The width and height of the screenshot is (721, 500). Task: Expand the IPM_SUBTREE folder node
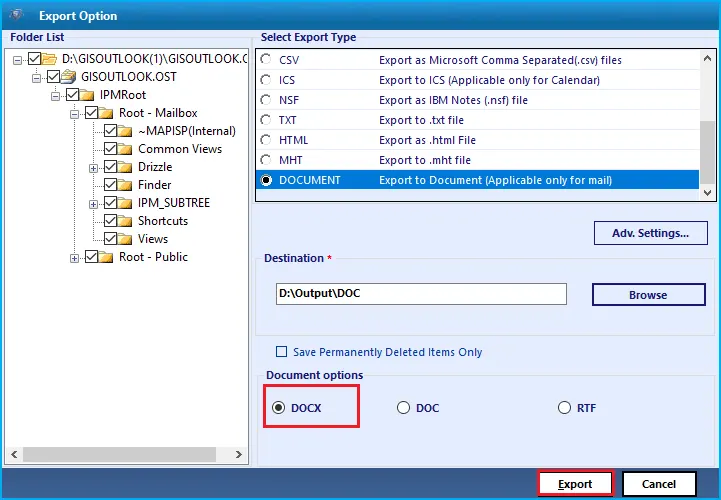[x=93, y=204]
